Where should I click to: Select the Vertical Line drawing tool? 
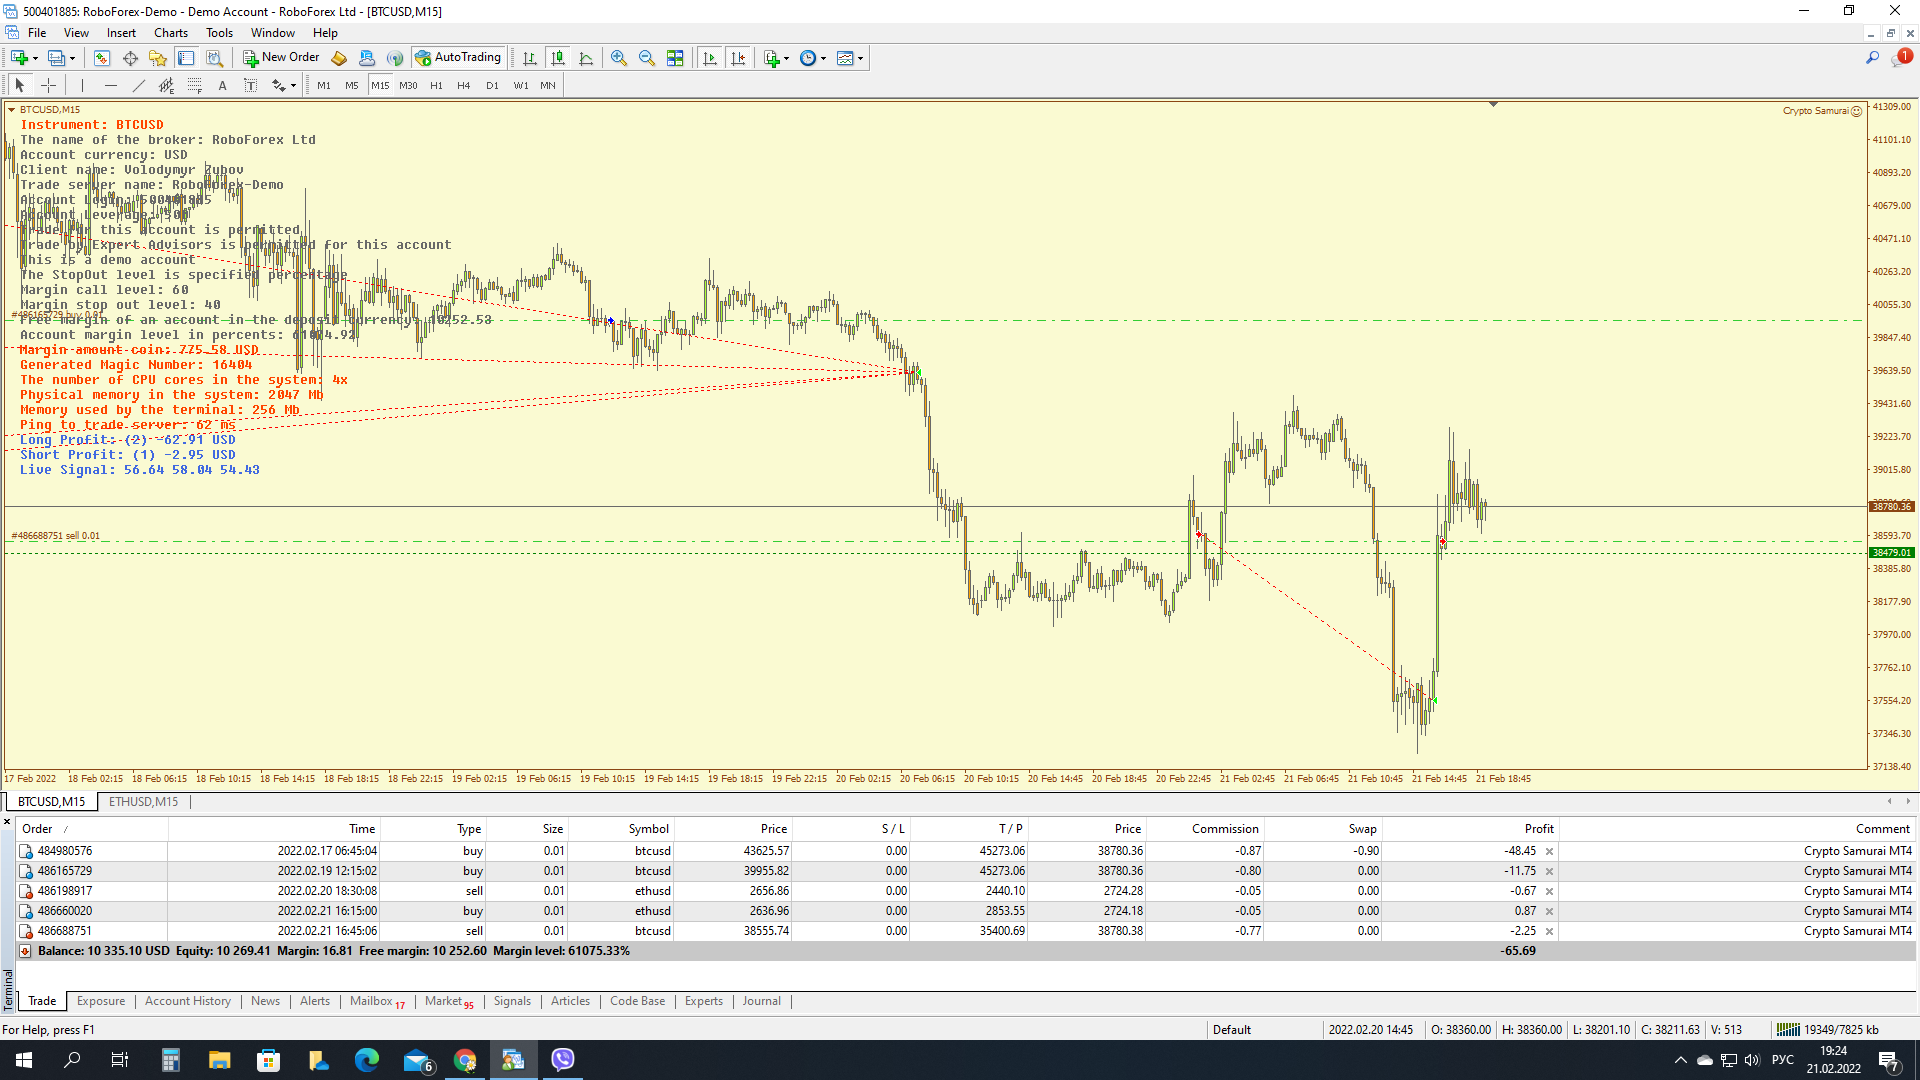pyautogui.click(x=82, y=85)
